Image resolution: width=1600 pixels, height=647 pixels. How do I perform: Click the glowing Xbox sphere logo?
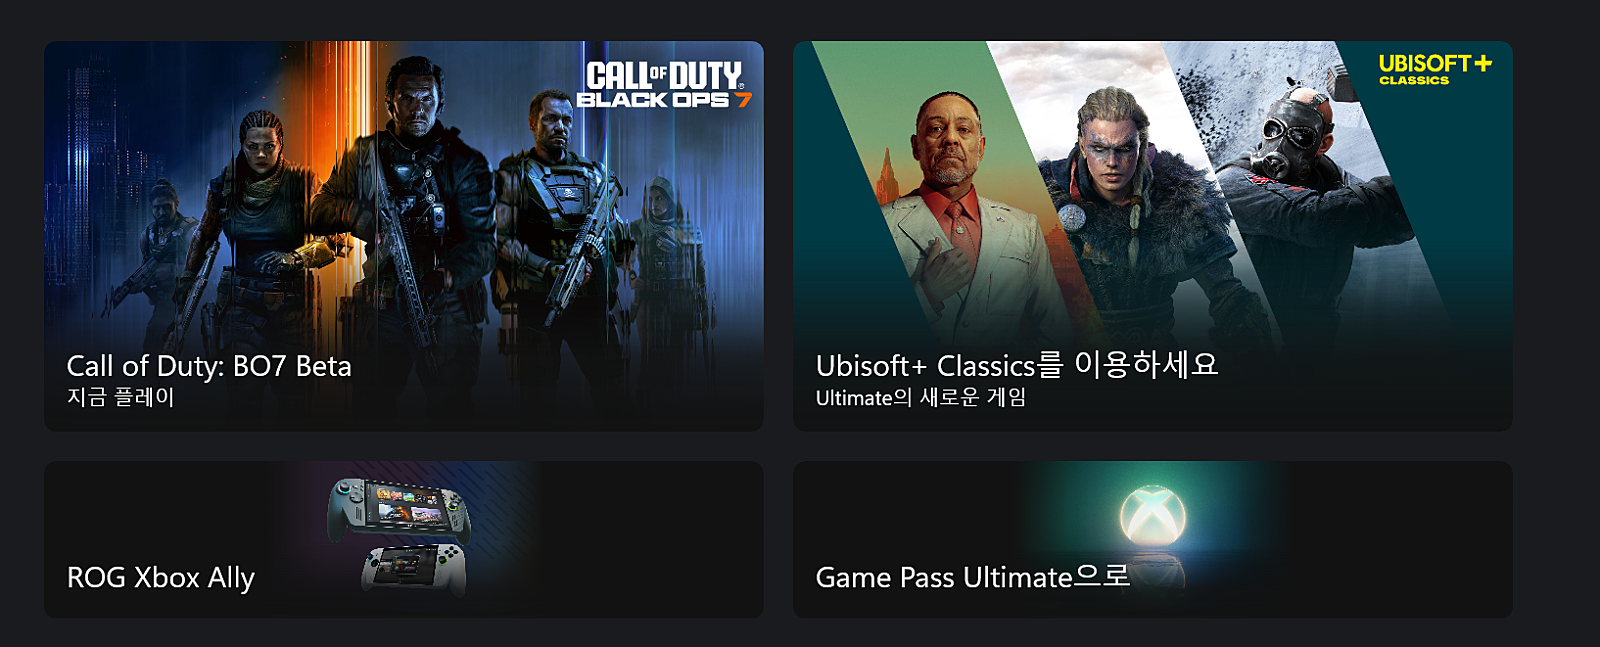(x=1153, y=515)
